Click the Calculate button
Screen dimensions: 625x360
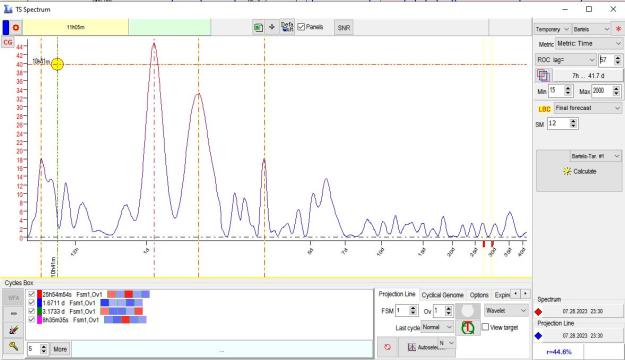coord(580,171)
